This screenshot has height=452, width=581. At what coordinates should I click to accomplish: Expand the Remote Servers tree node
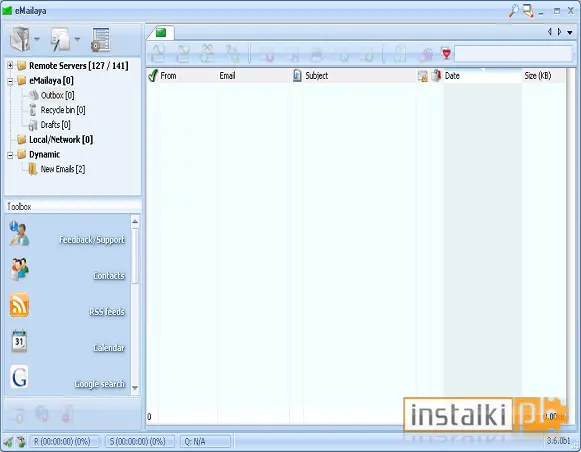[x=10, y=66]
